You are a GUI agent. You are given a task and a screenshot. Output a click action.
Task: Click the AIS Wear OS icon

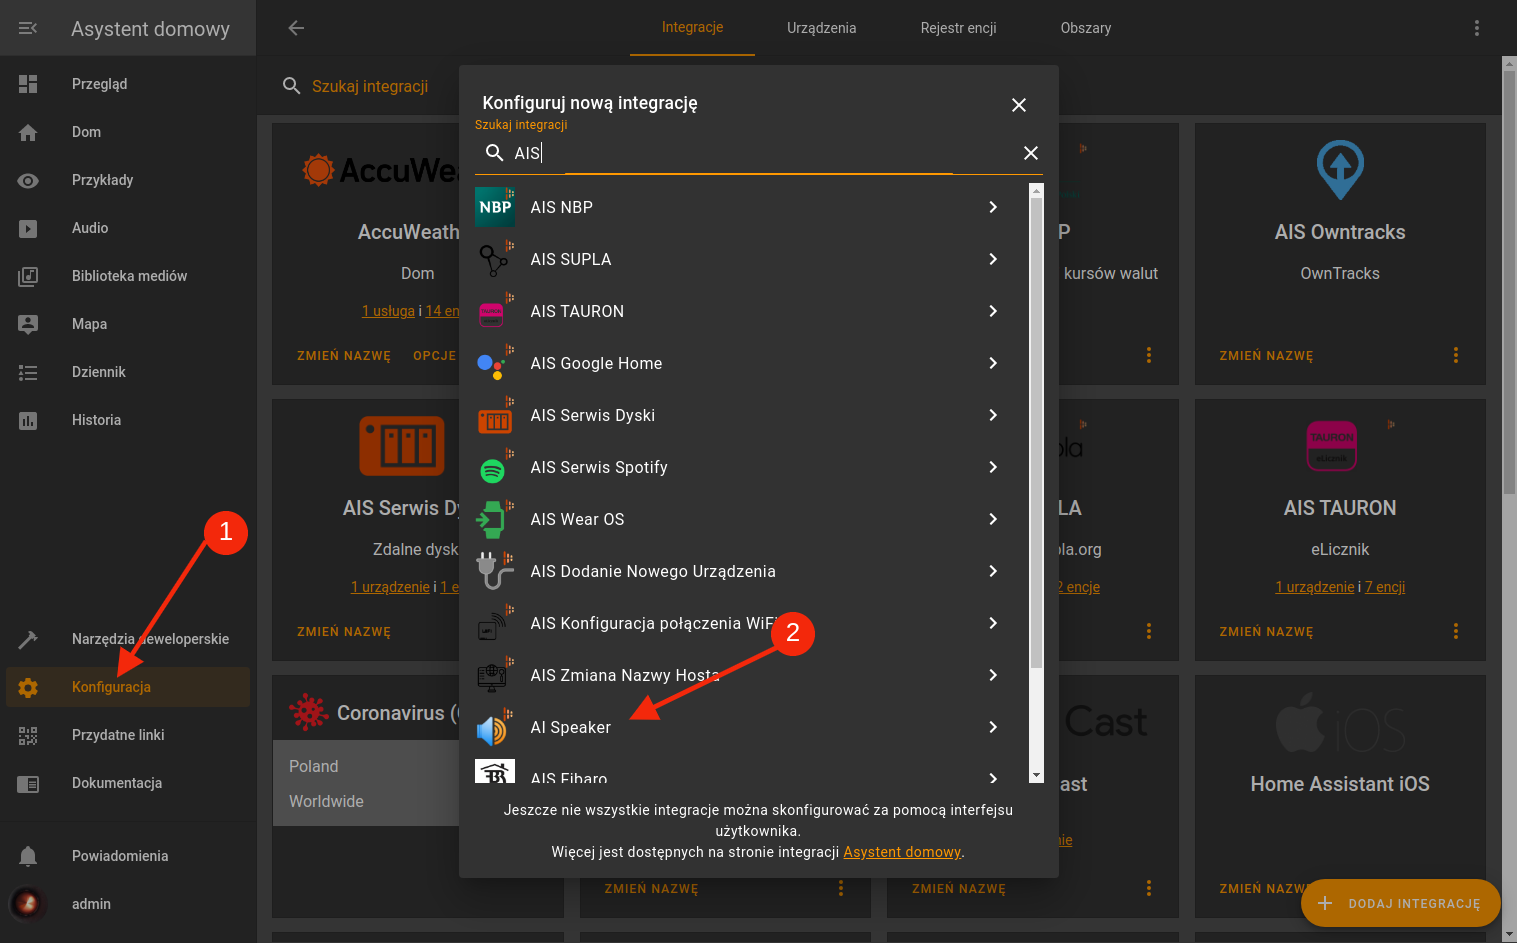495,519
